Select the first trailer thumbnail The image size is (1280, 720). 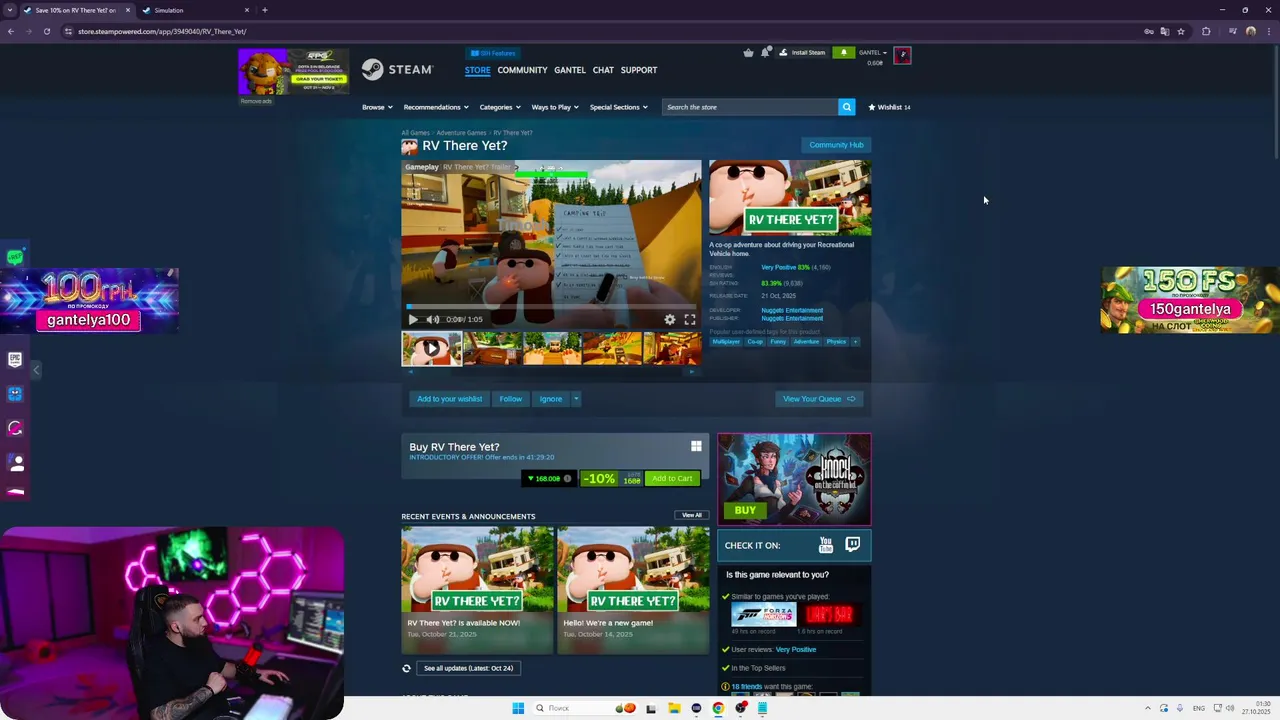[x=431, y=348]
